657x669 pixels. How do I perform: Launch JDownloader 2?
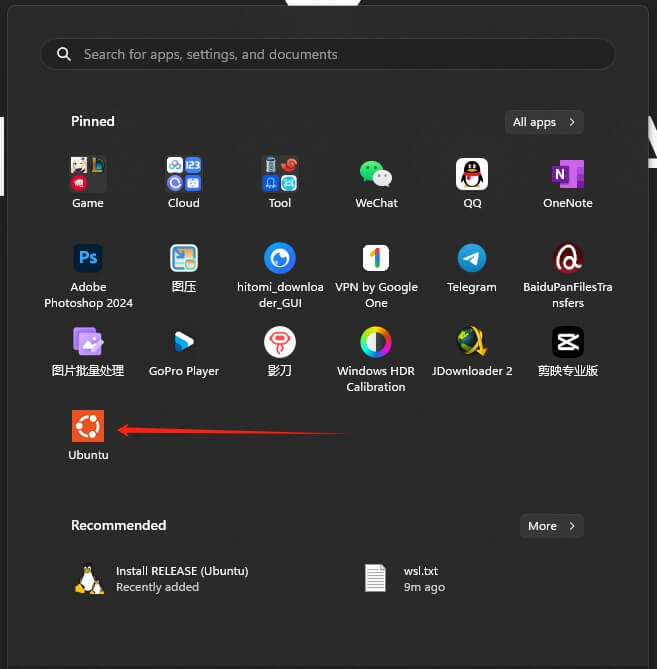coord(472,352)
